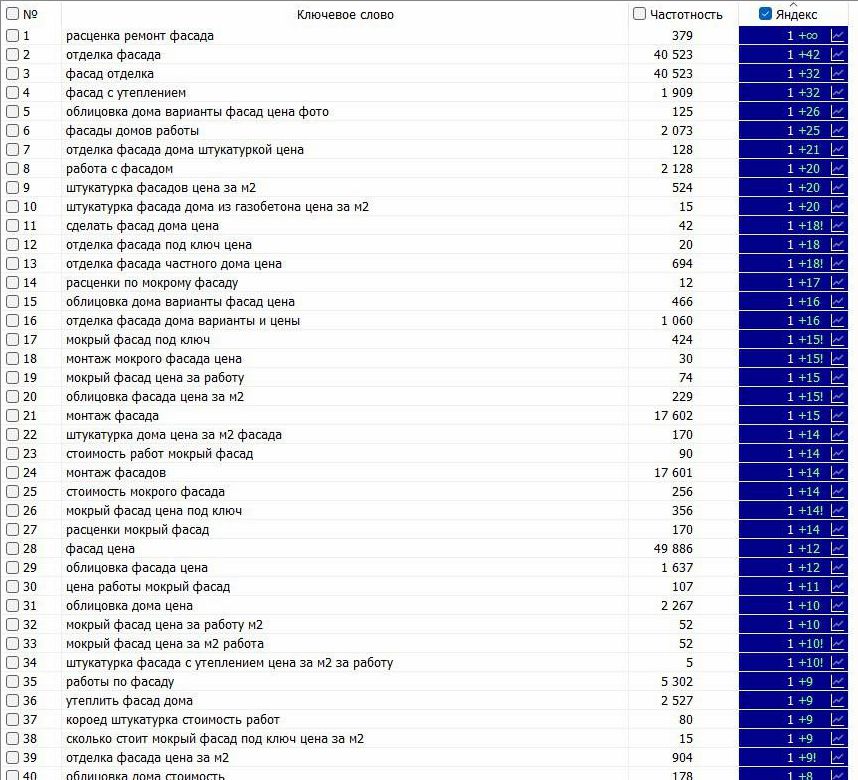Open chart icon for 'фасад цена' row

pos(838,549)
